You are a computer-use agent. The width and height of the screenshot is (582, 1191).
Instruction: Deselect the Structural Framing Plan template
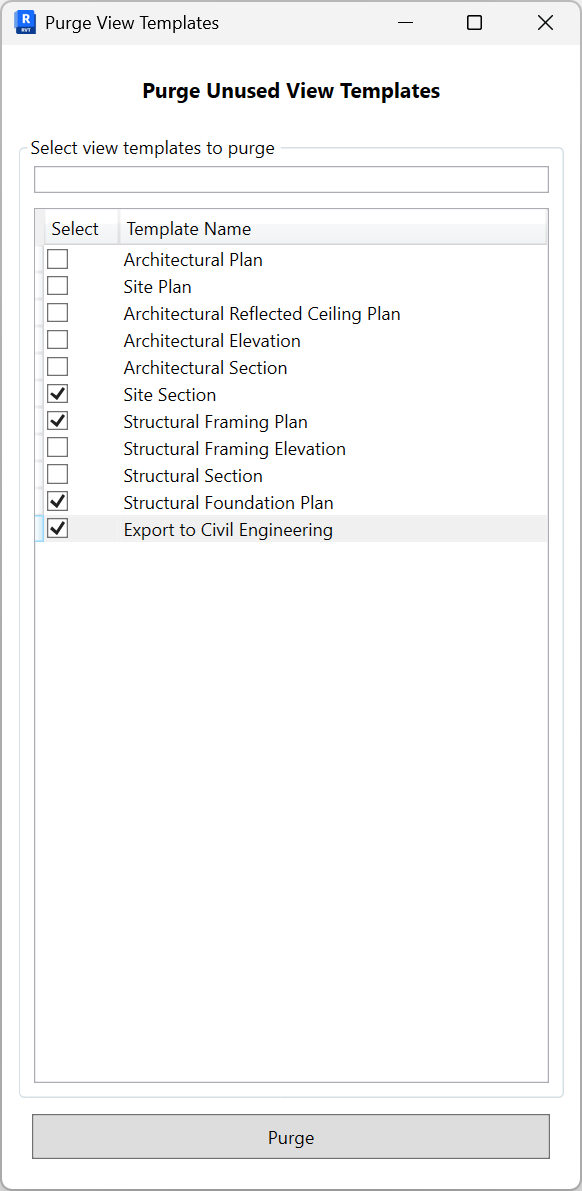pyautogui.click(x=57, y=420)
